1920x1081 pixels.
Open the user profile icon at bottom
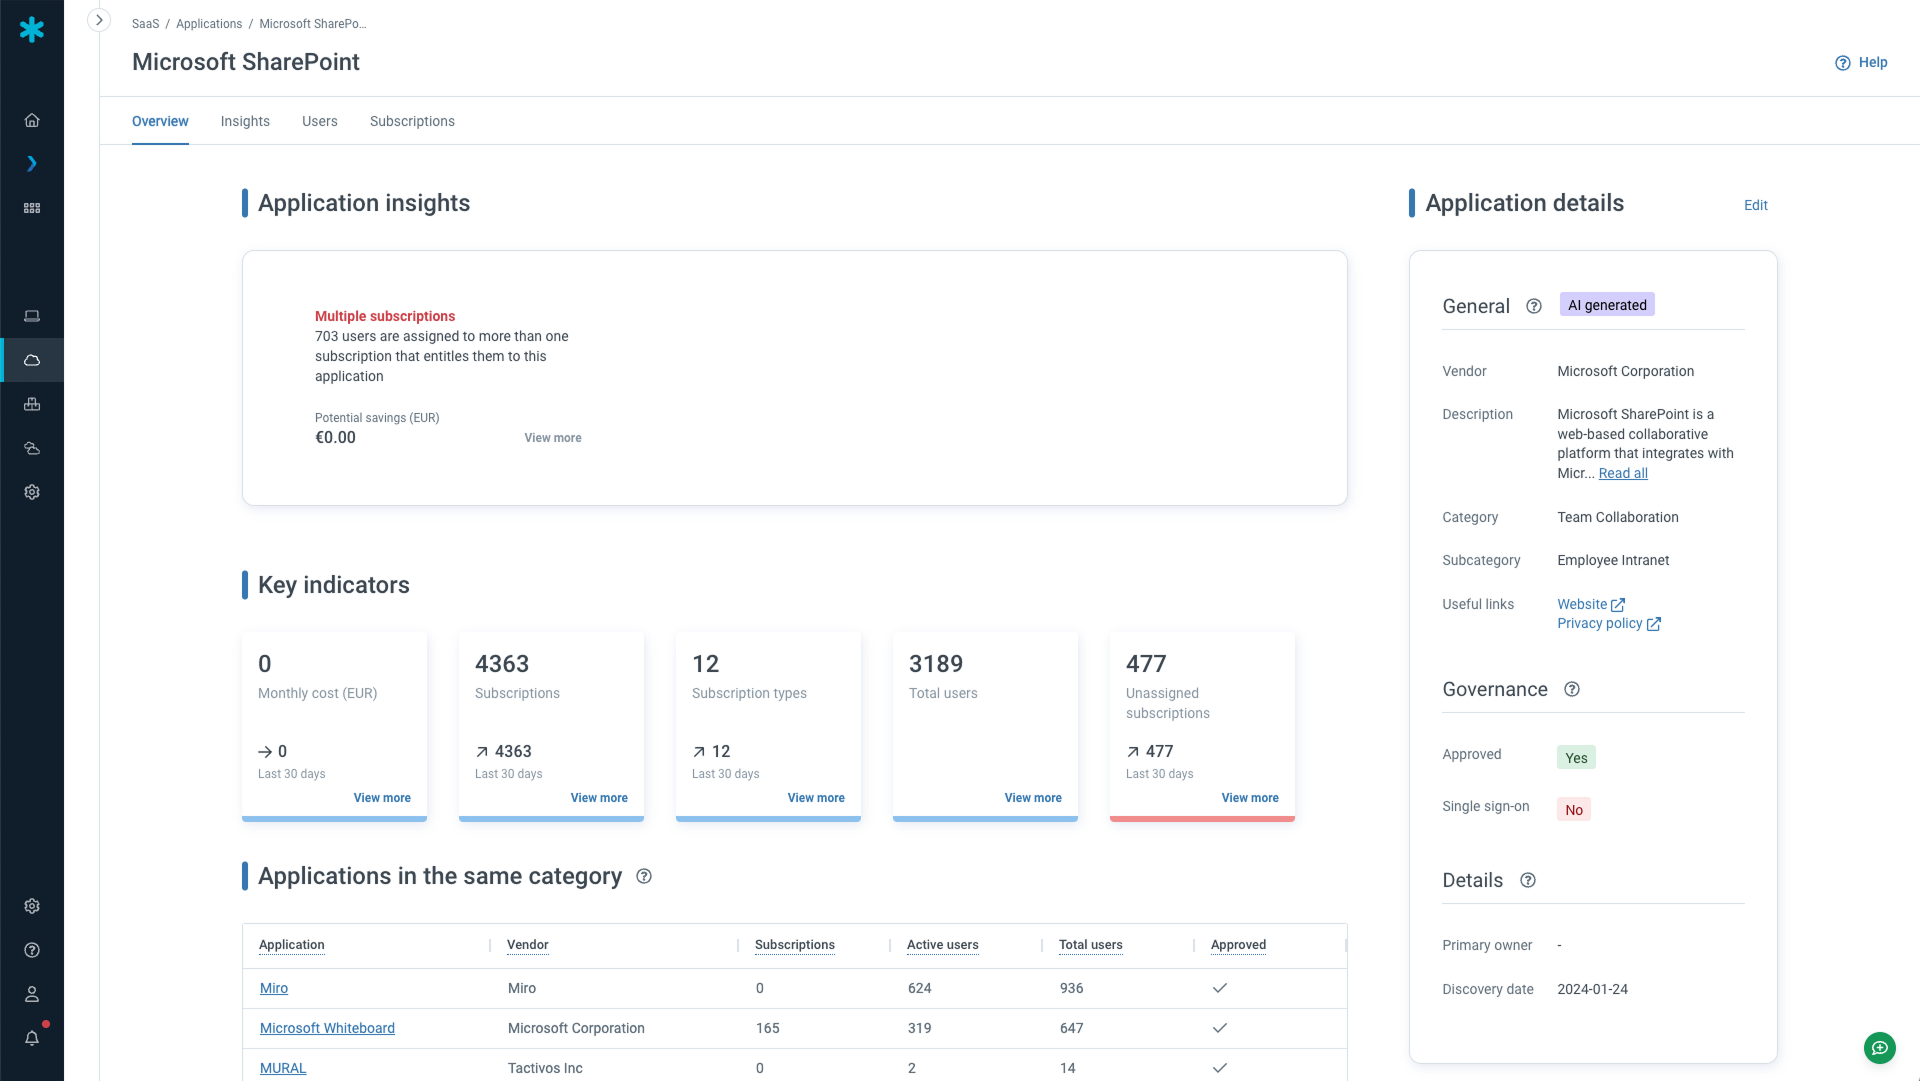click(x=32, y=995)
